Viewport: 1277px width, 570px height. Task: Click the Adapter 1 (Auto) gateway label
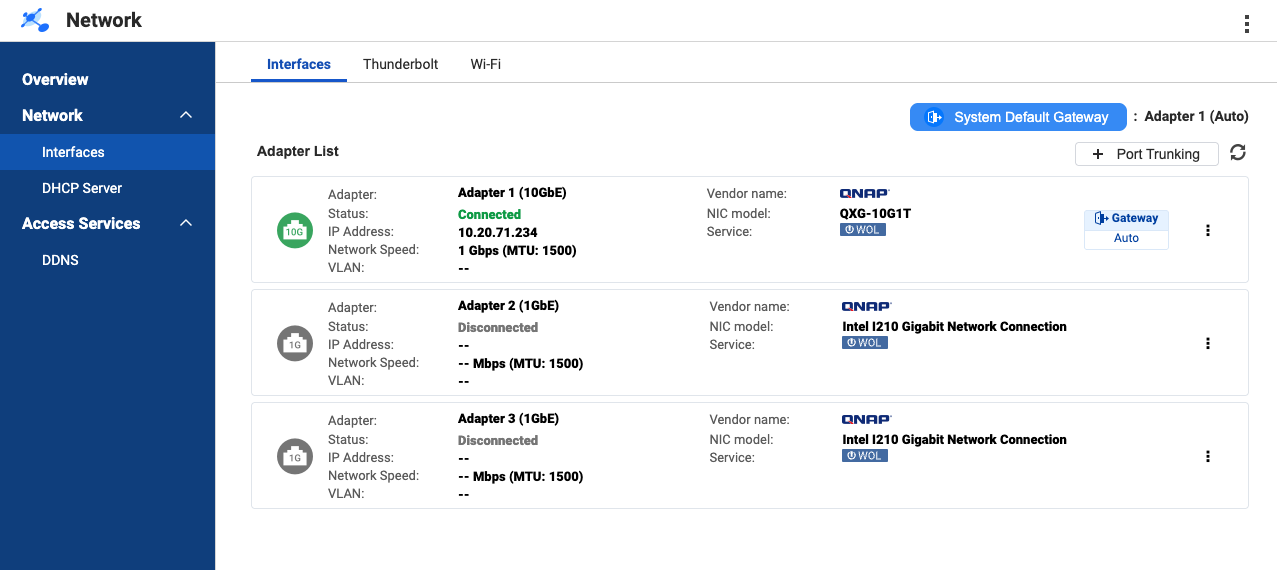click(1196, 117)
